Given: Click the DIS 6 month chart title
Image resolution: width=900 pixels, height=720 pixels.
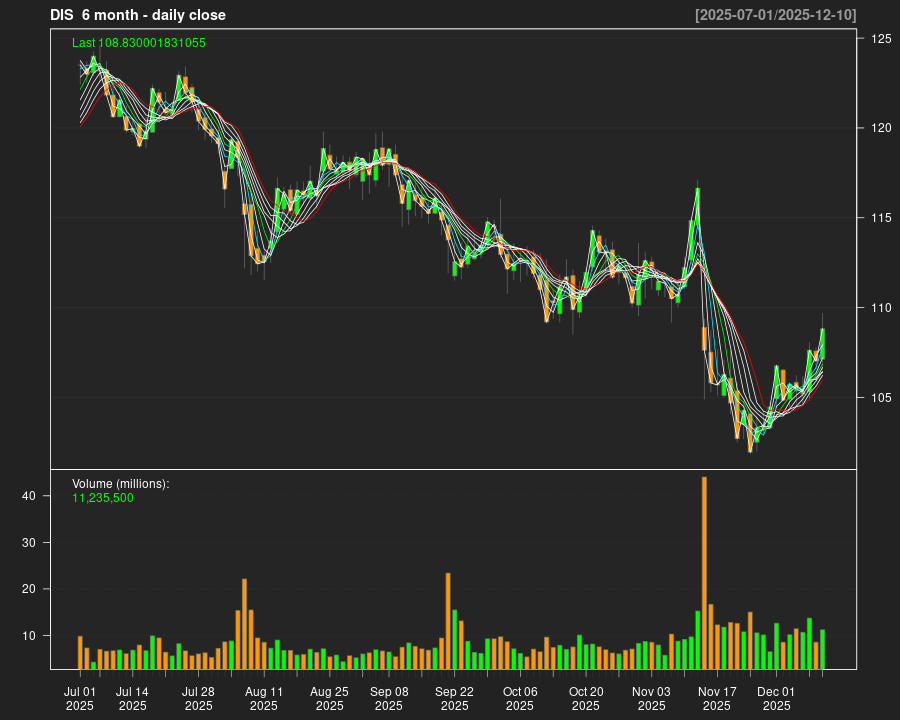Looking at the screenshot, I should point(138,15).
